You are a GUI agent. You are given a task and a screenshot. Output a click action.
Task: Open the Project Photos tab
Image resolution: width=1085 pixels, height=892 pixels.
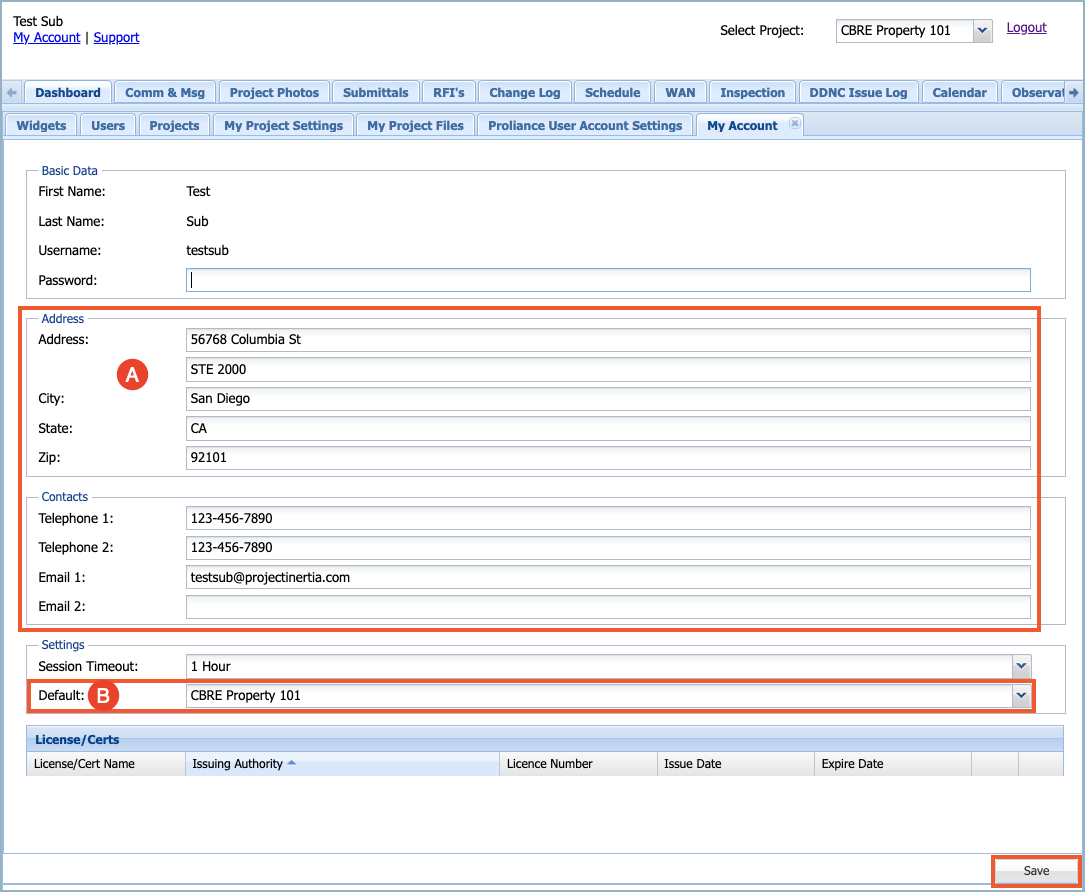coord(274,93)
